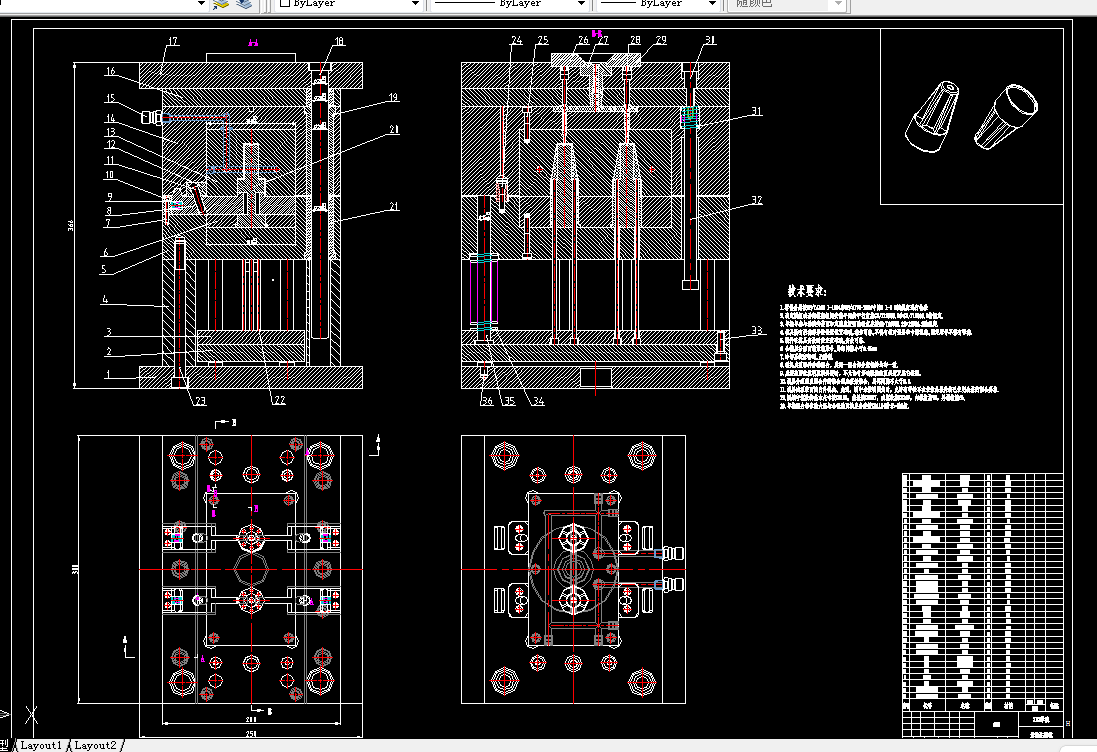Select the Model tab beside Layout1
Viewport: 1097px width, 752px height.
6,746
